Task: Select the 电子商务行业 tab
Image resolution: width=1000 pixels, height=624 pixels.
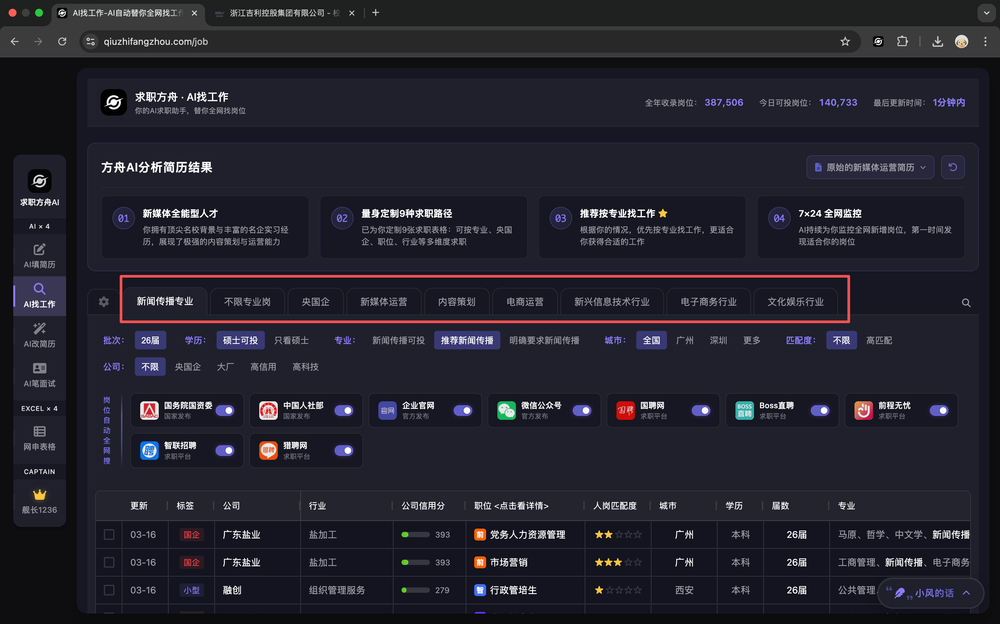Action: tap(708, 301)
